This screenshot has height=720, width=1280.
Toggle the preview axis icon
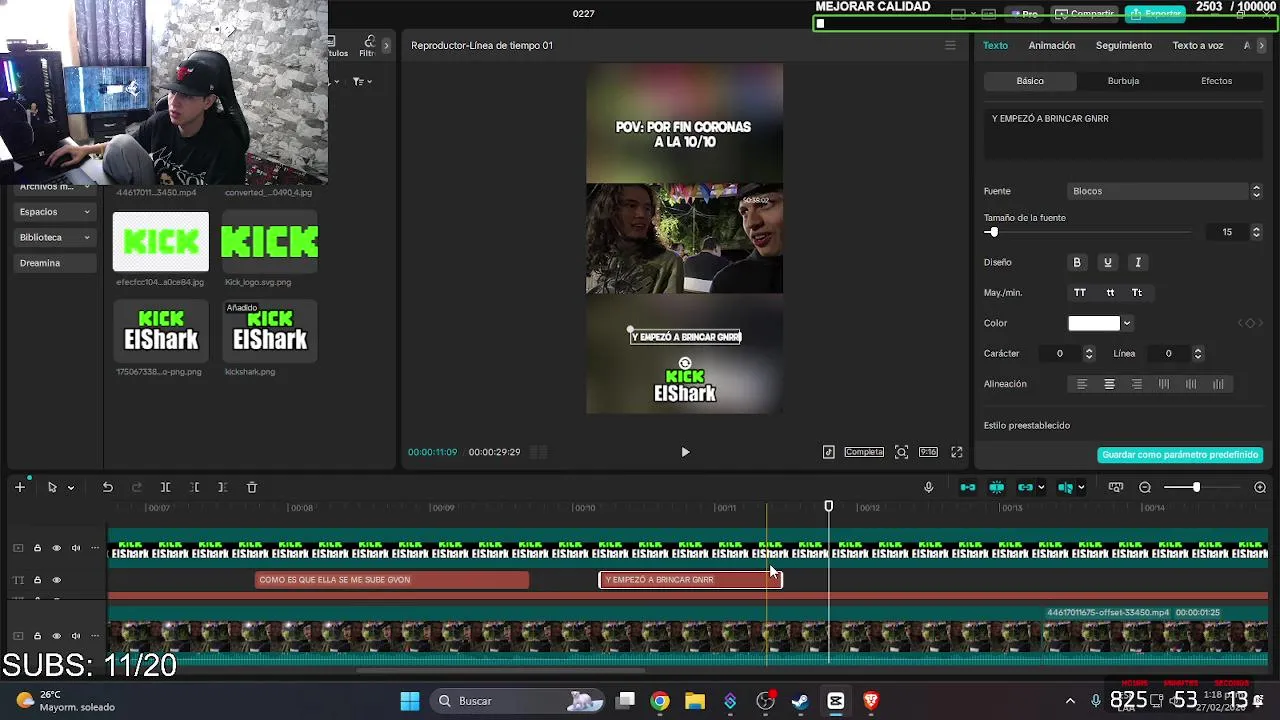(1066, 487)
